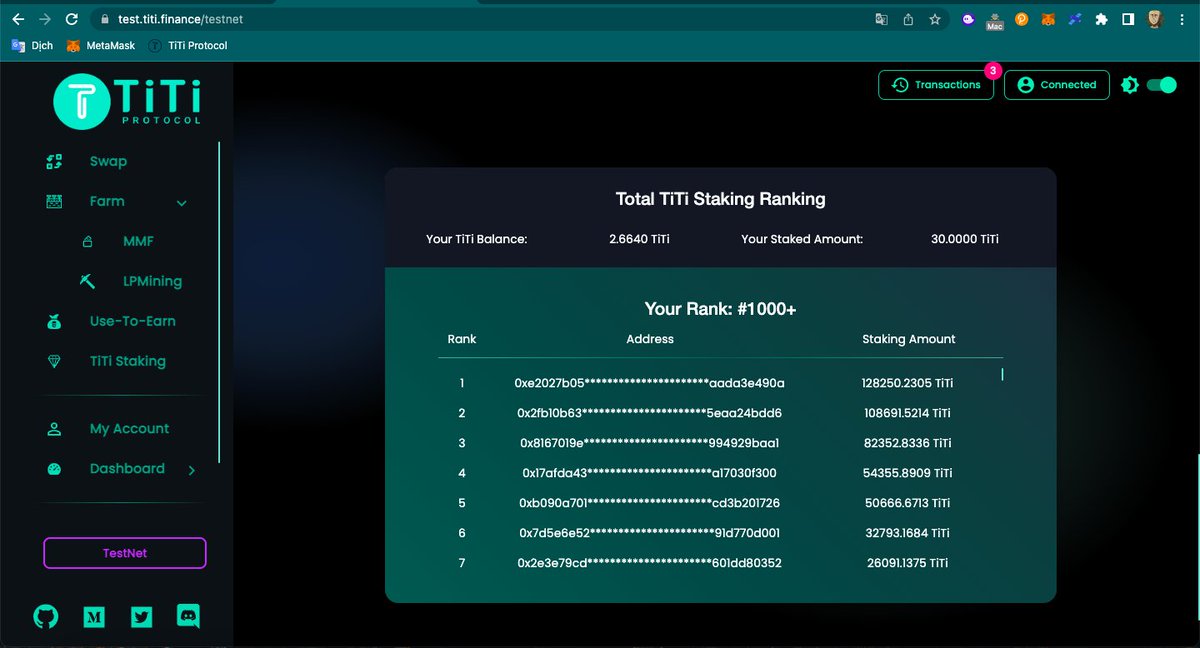Open the Chrome profile avatar
The height and width of the screenshot is (648, 1200).
pyautogui.click(x=1154, y=19)
